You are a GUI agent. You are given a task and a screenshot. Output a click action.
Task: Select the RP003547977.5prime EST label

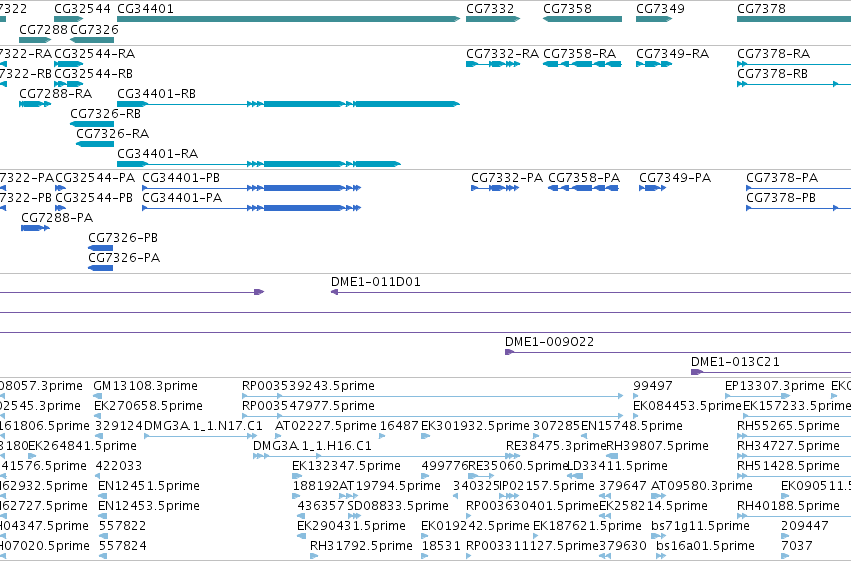click(308, 406)
